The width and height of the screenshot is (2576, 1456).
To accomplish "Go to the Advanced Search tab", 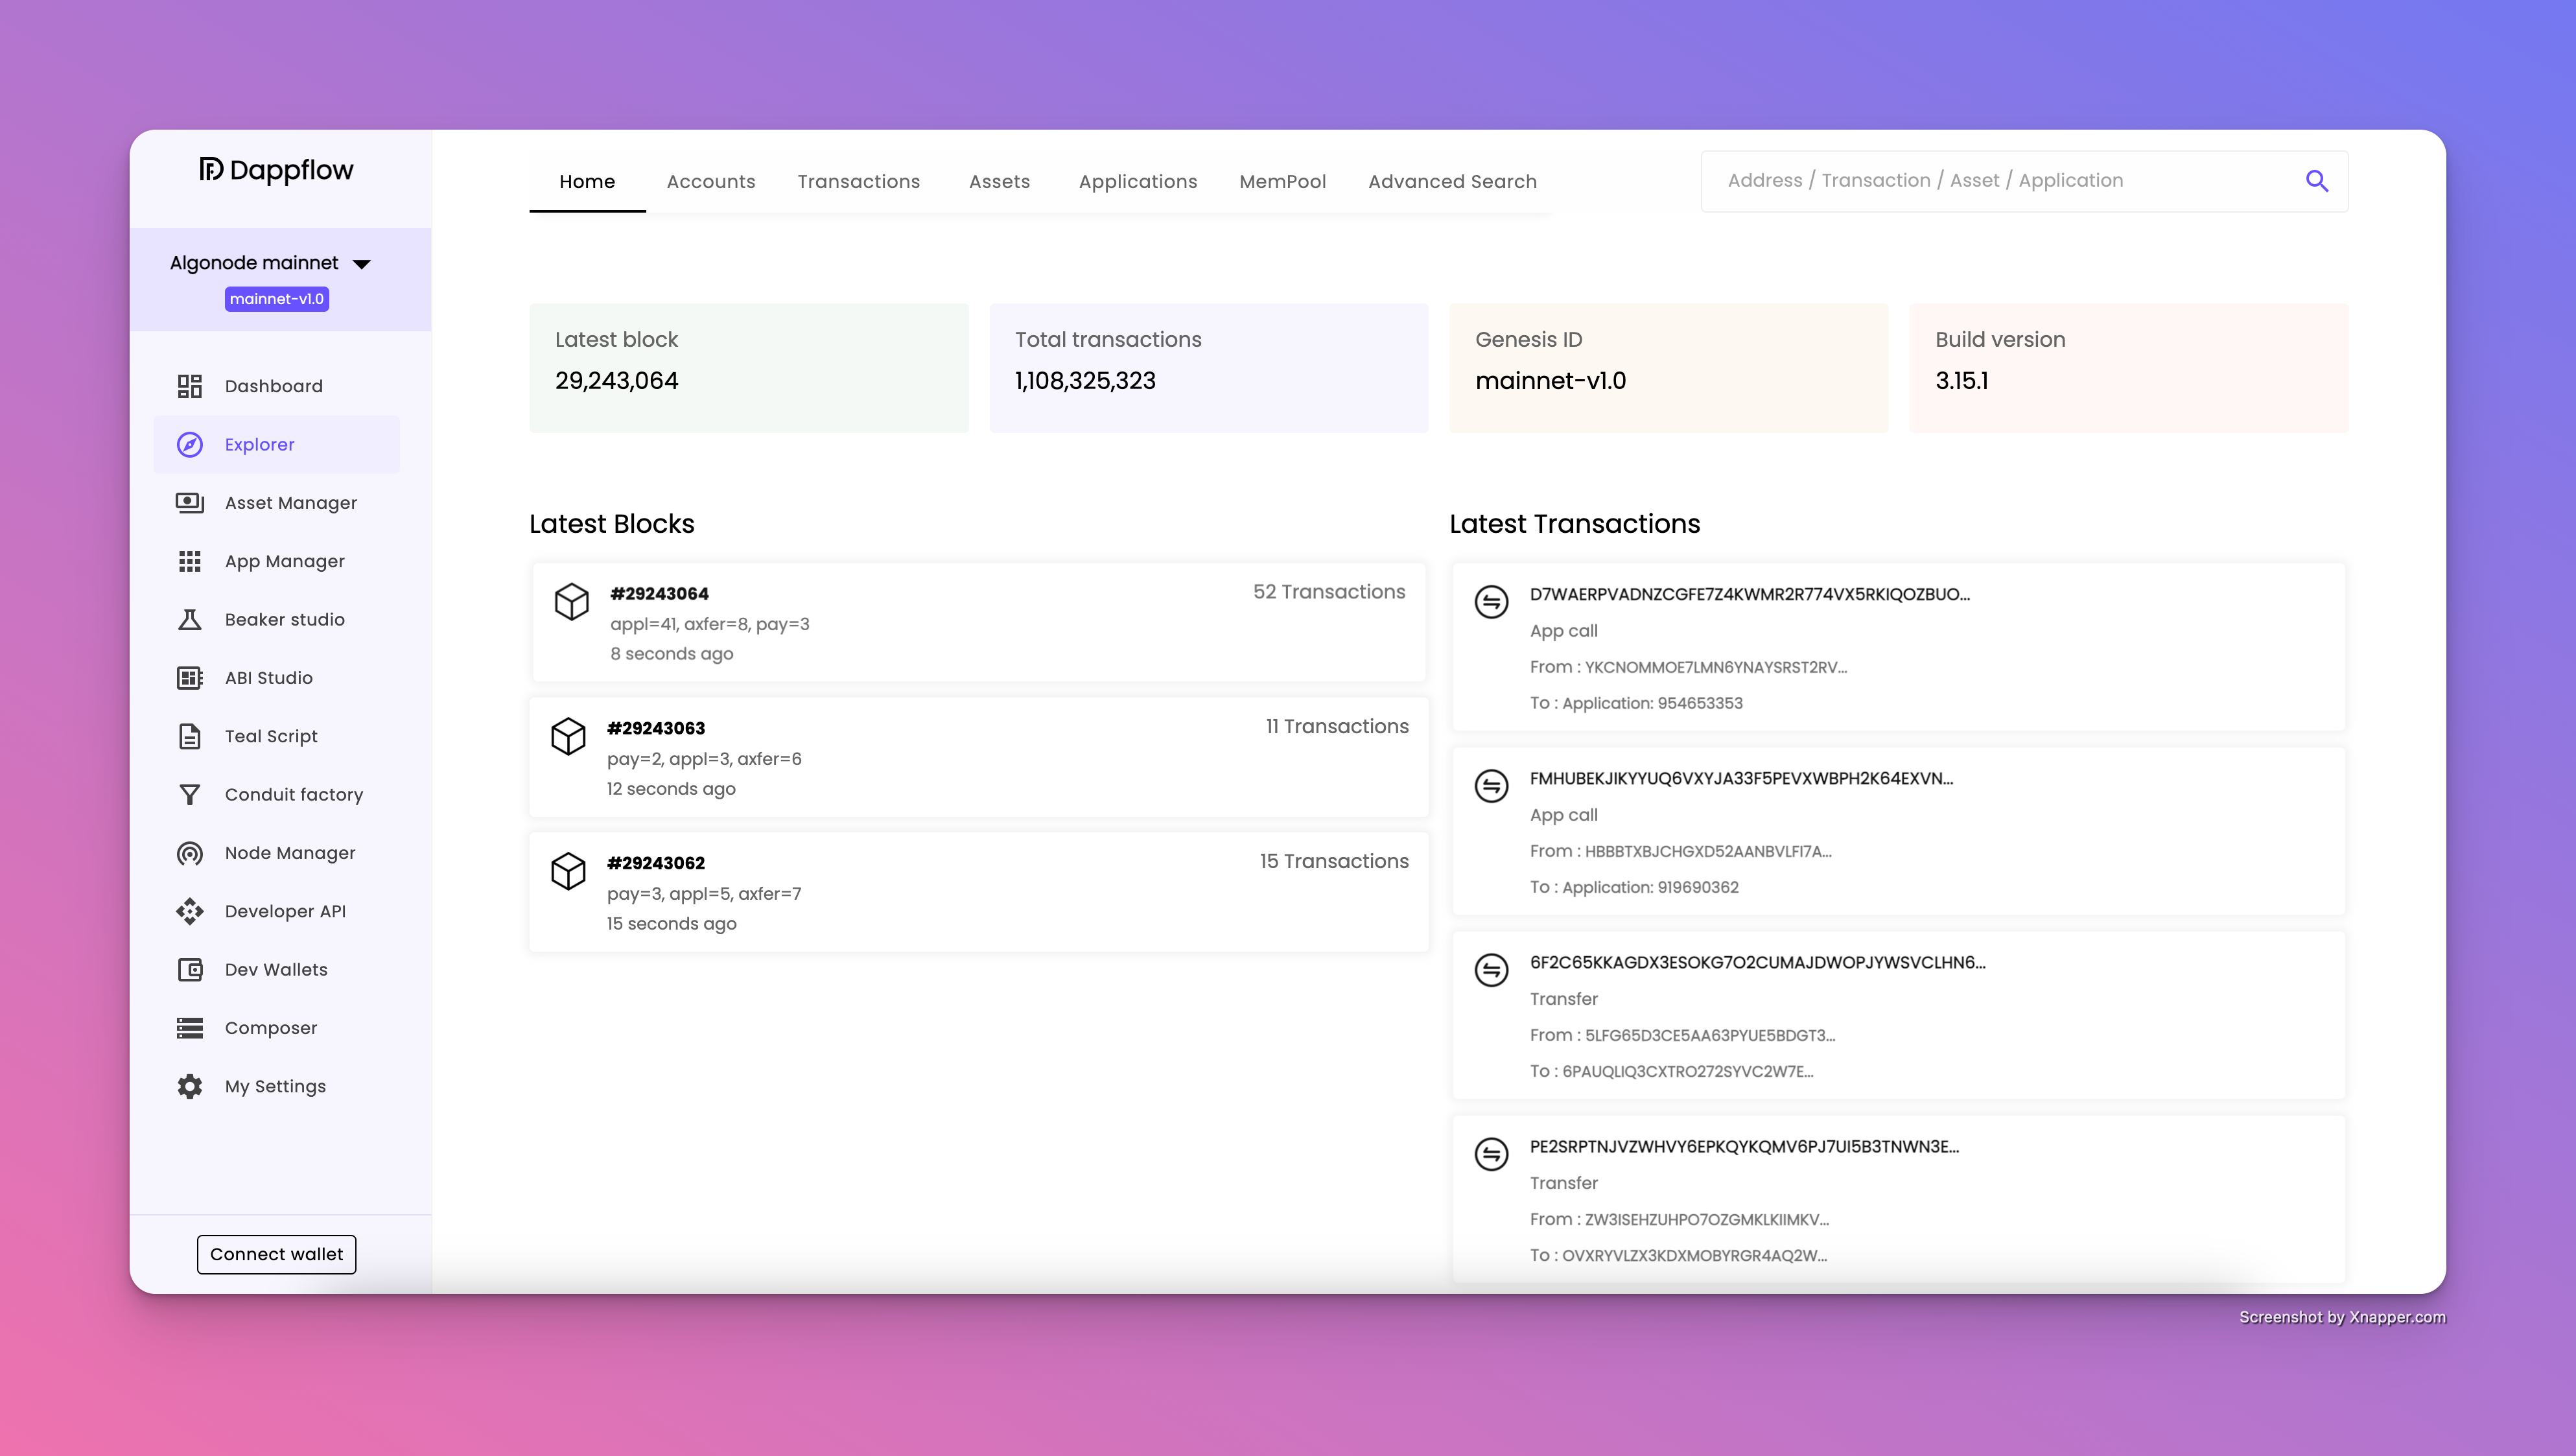I will tap(1452, 182).
